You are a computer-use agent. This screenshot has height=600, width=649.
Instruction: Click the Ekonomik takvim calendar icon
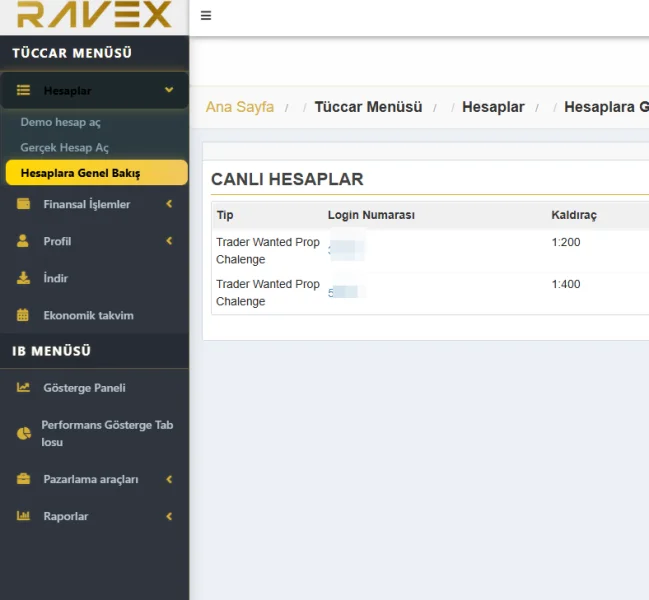pos(23,315)
